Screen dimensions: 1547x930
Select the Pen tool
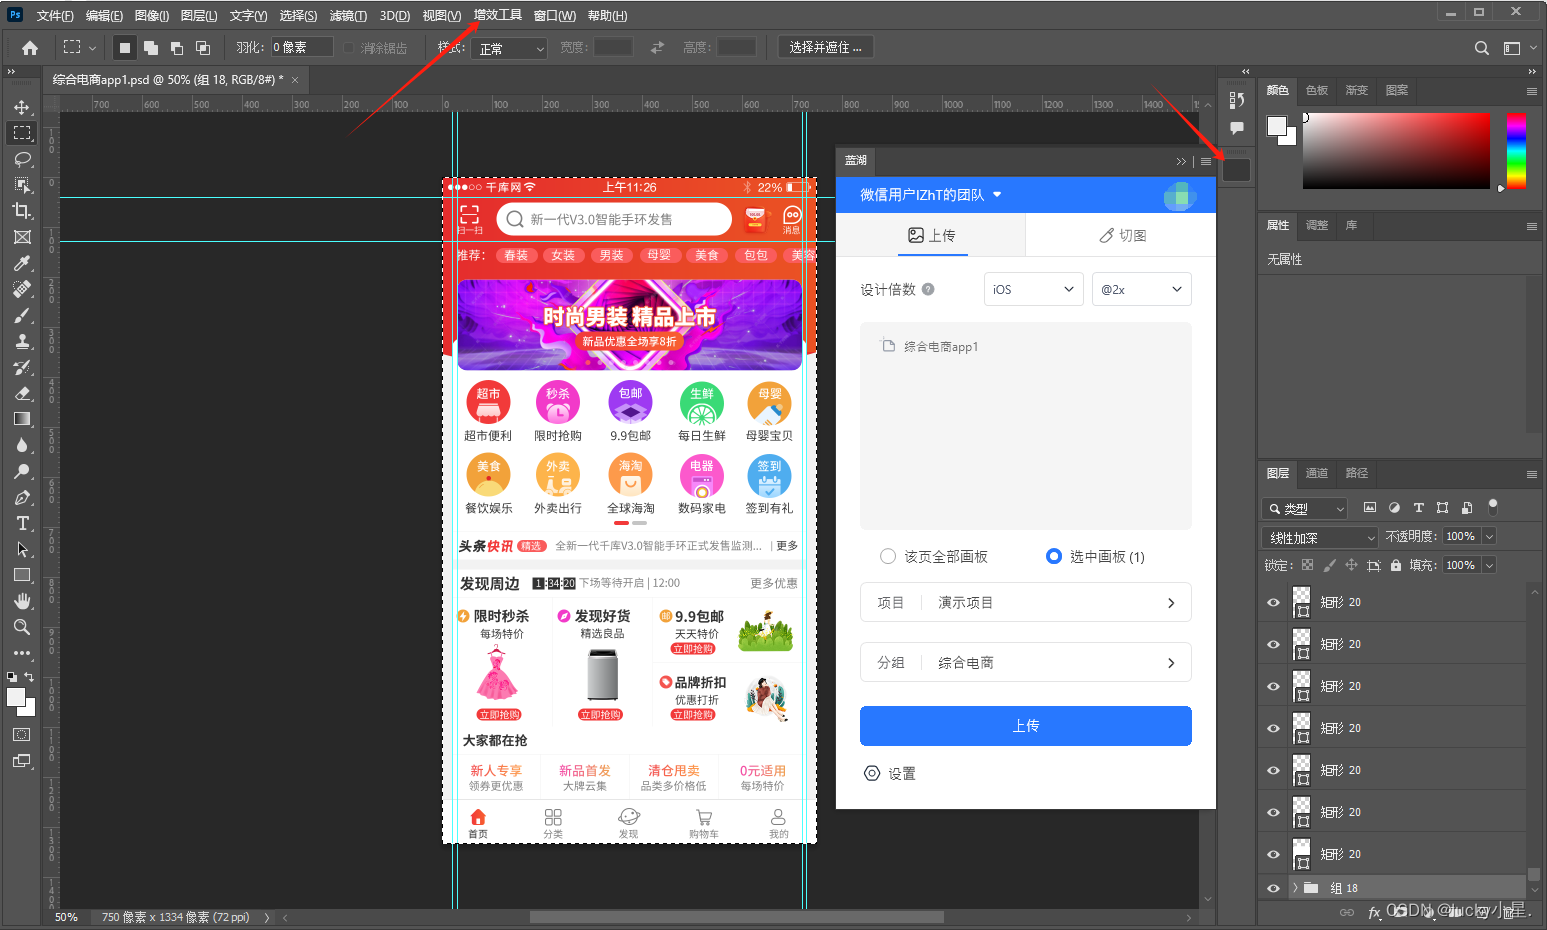[22, 497]
